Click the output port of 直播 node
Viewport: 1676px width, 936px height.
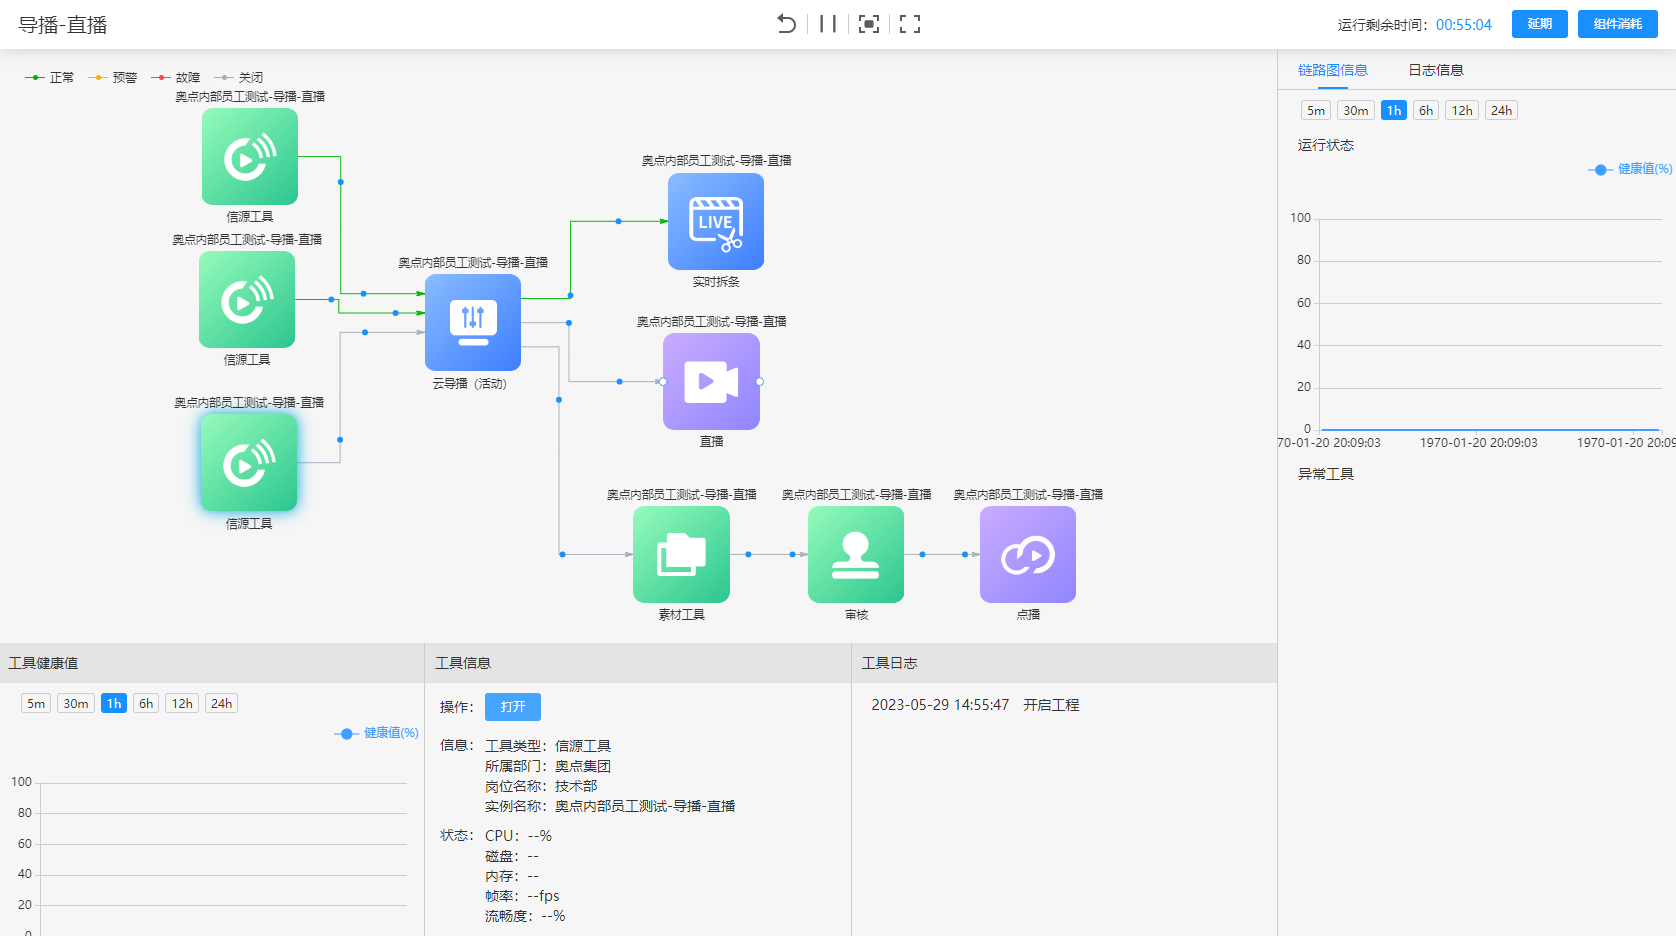click(760, 382)
